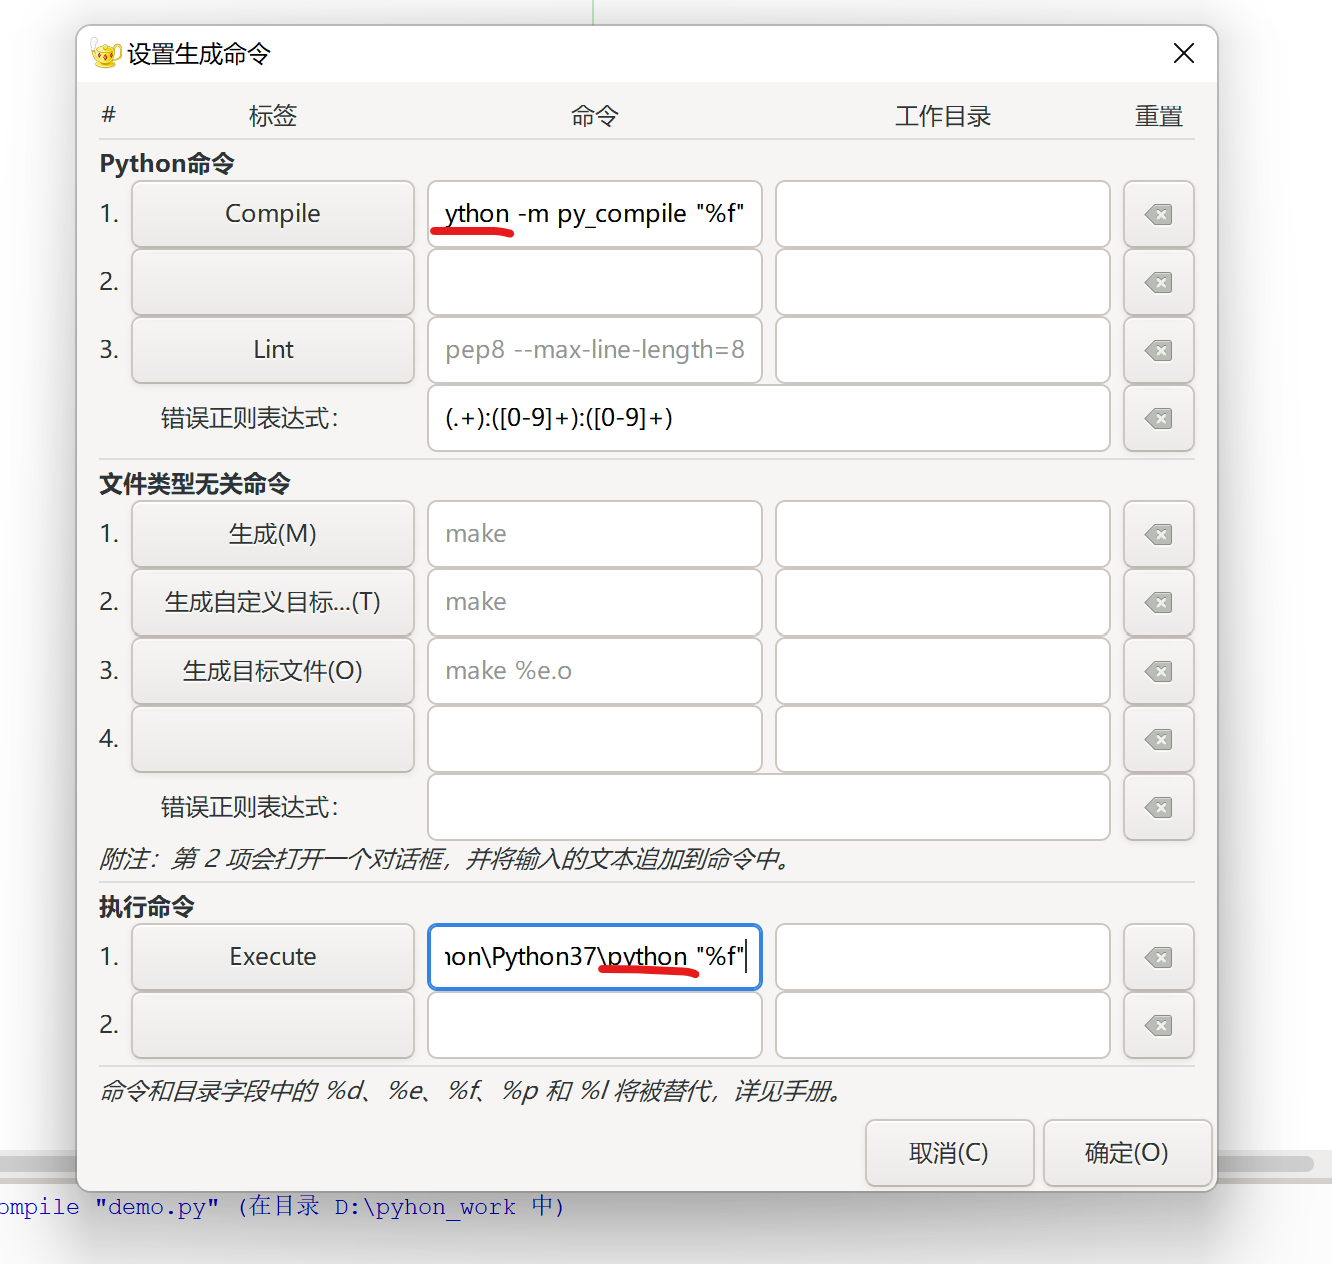The image size is (1332, 1264).
Task: Clear the Execute command with its reset icon
Action: tap(1158, 957)
